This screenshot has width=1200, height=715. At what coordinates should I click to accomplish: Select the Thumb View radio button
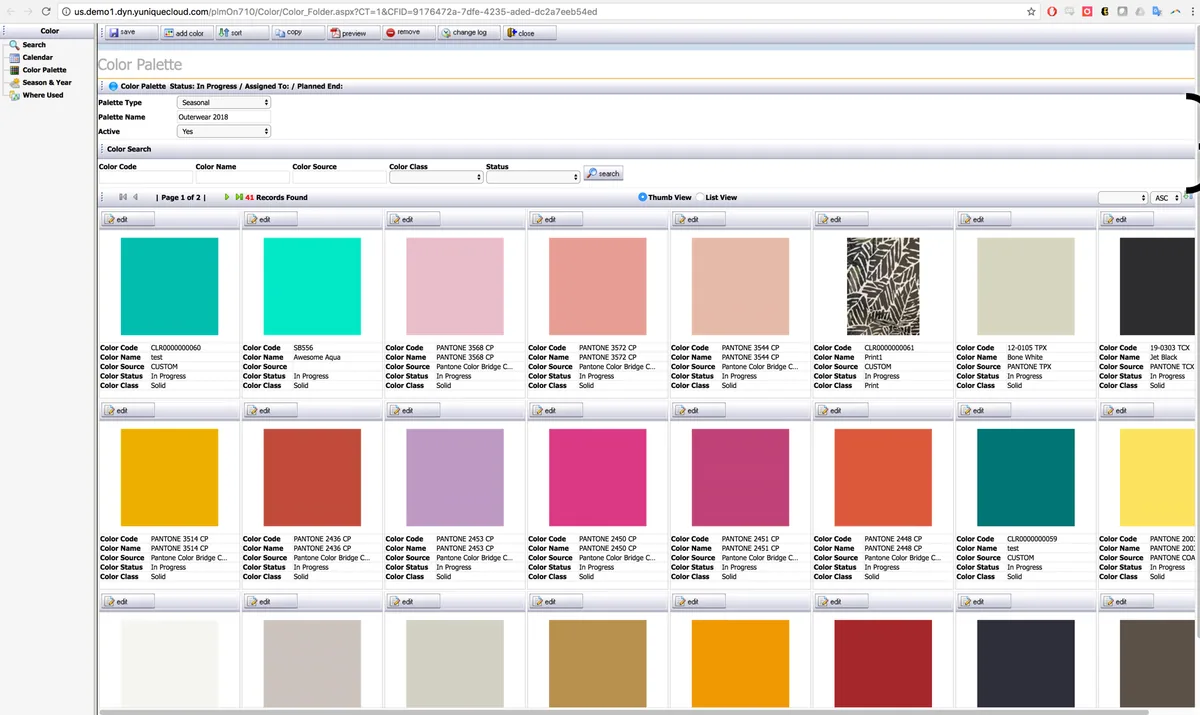pyautogui.click(x=642, y=197)
